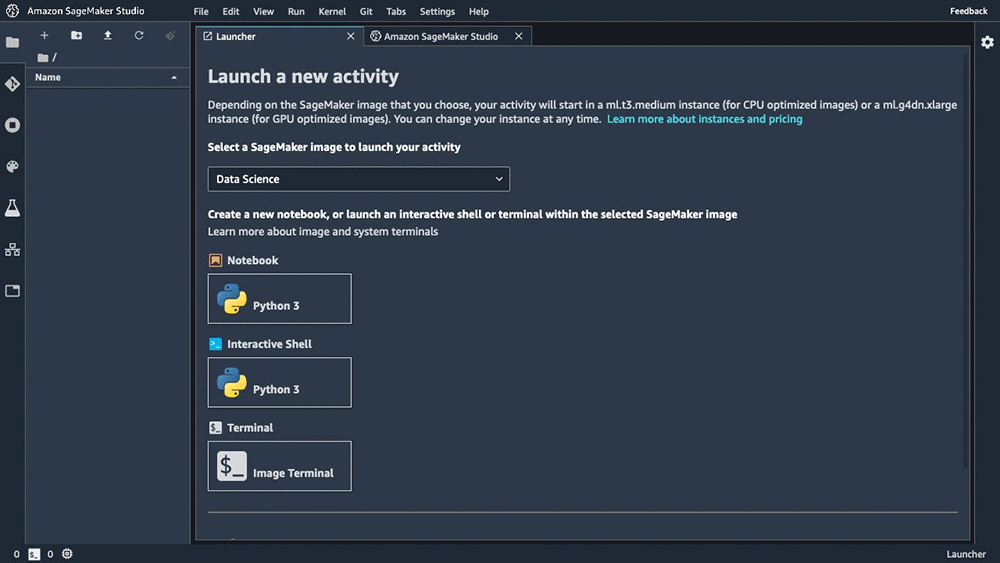This screenshot has height=563, width=1000.
Task: Open the Git sidebar panel icon
Action: [12, 84]
